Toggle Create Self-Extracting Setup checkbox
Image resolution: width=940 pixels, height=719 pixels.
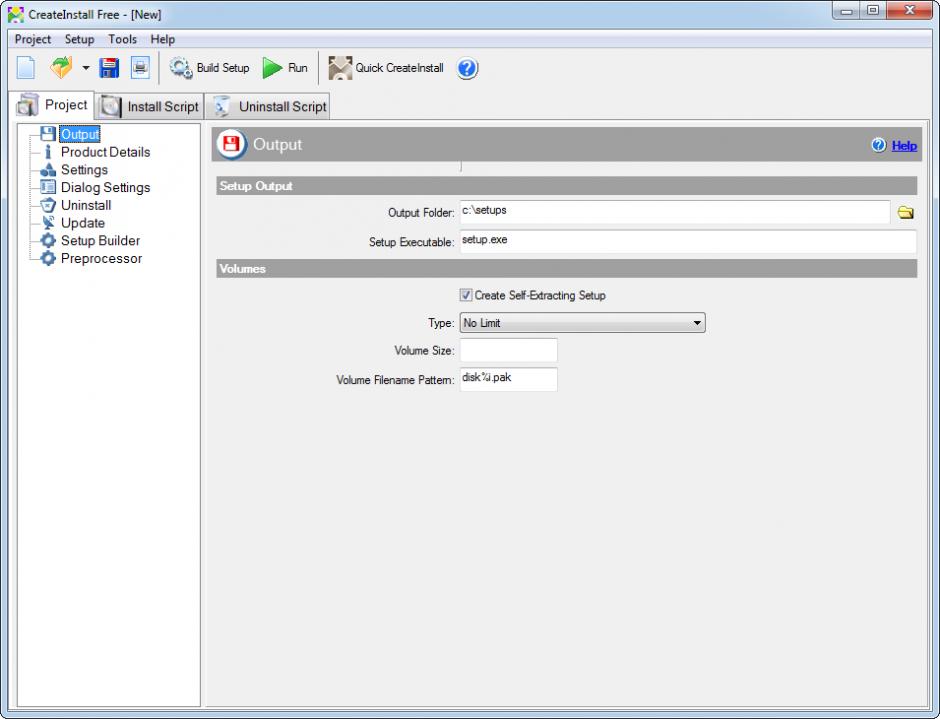(x=466, y=295)
